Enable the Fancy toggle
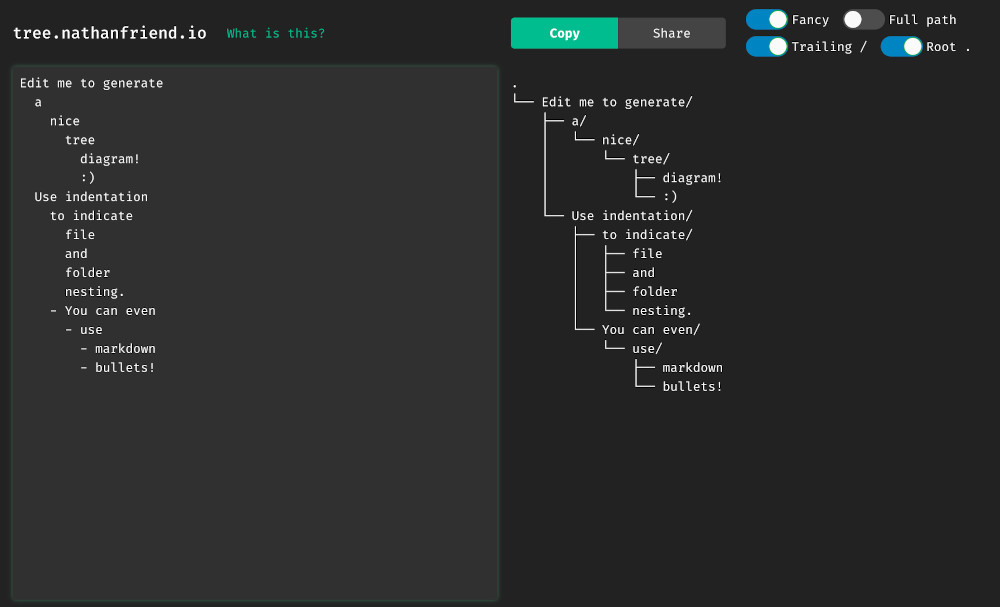This screenshot has height=607, width=1000. coord(766,19)
